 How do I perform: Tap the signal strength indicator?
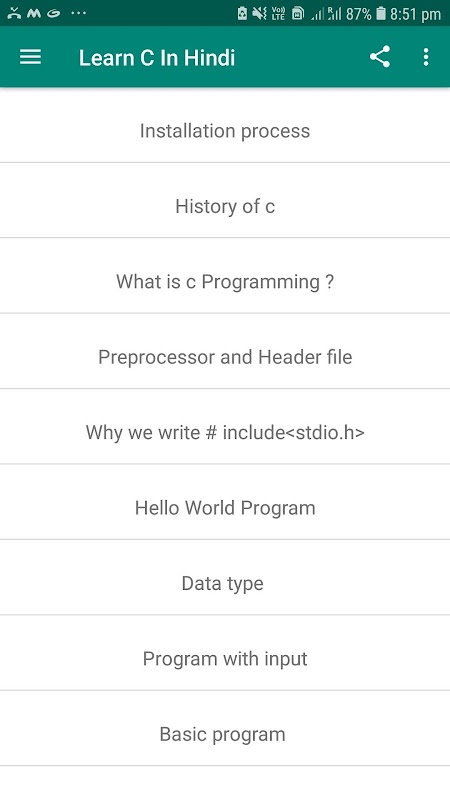[326, 14]
